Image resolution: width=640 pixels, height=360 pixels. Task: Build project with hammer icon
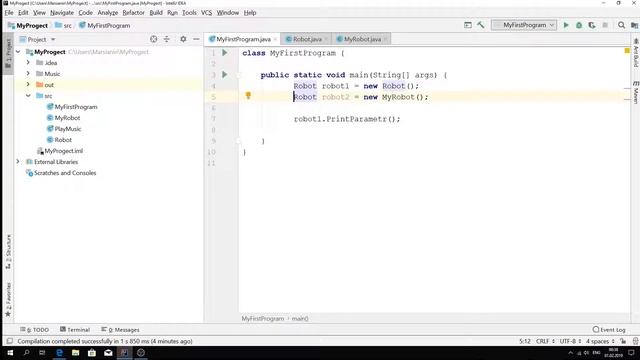(x=480, y=25)
